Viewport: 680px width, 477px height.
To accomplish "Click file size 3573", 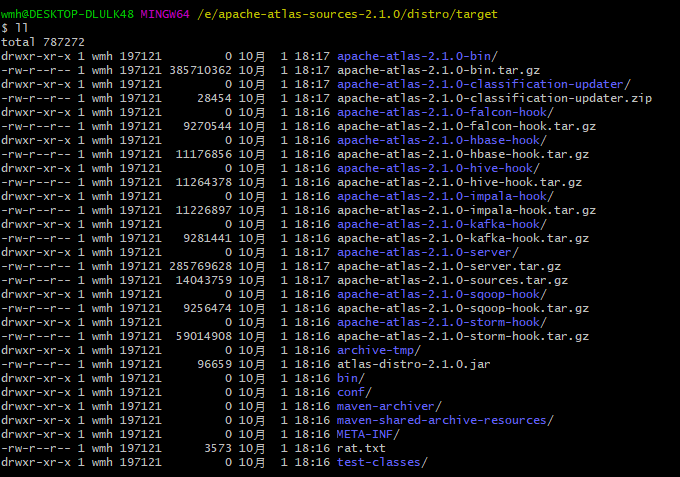I will 218,448.
